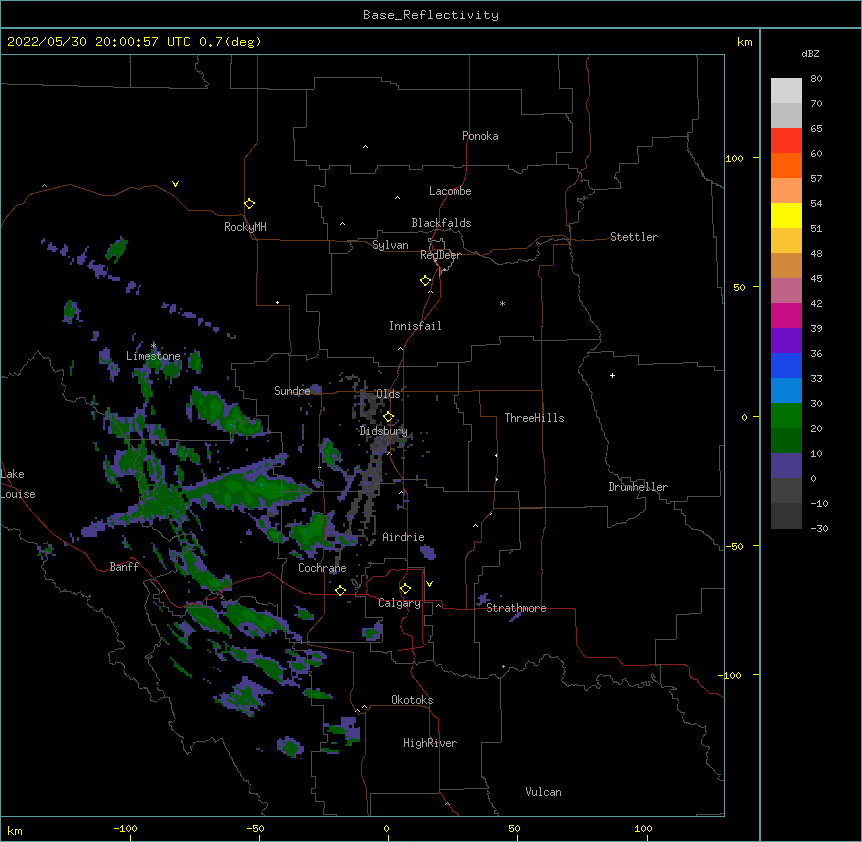Click the 54 dBZ yellow legend swatch
This screenshot has width=862, height=842.
(x=786, y=215)
